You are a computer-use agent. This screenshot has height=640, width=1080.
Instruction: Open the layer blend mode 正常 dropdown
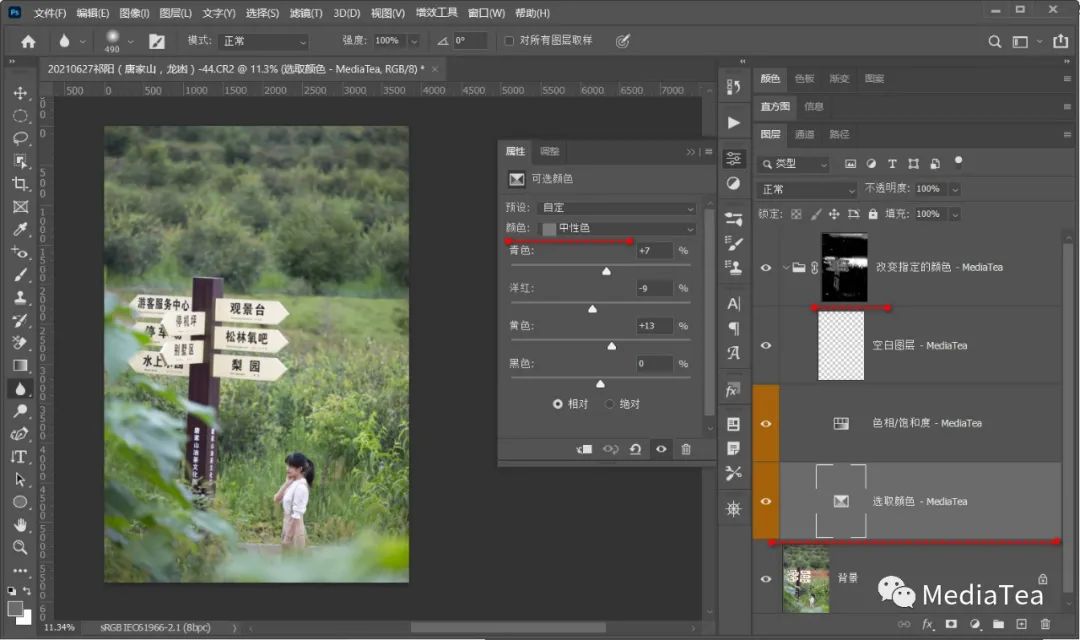tap(807, 189)
